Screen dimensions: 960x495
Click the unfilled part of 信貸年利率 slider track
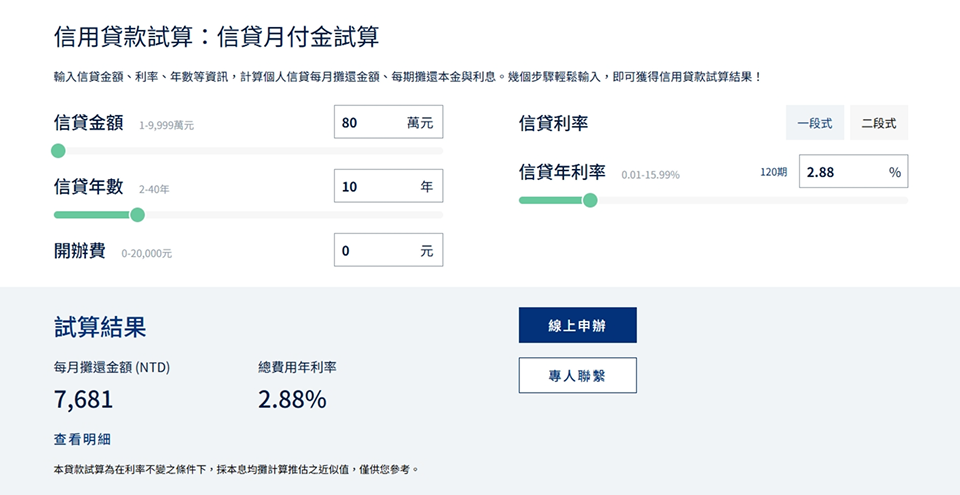(x=750, y=200)
